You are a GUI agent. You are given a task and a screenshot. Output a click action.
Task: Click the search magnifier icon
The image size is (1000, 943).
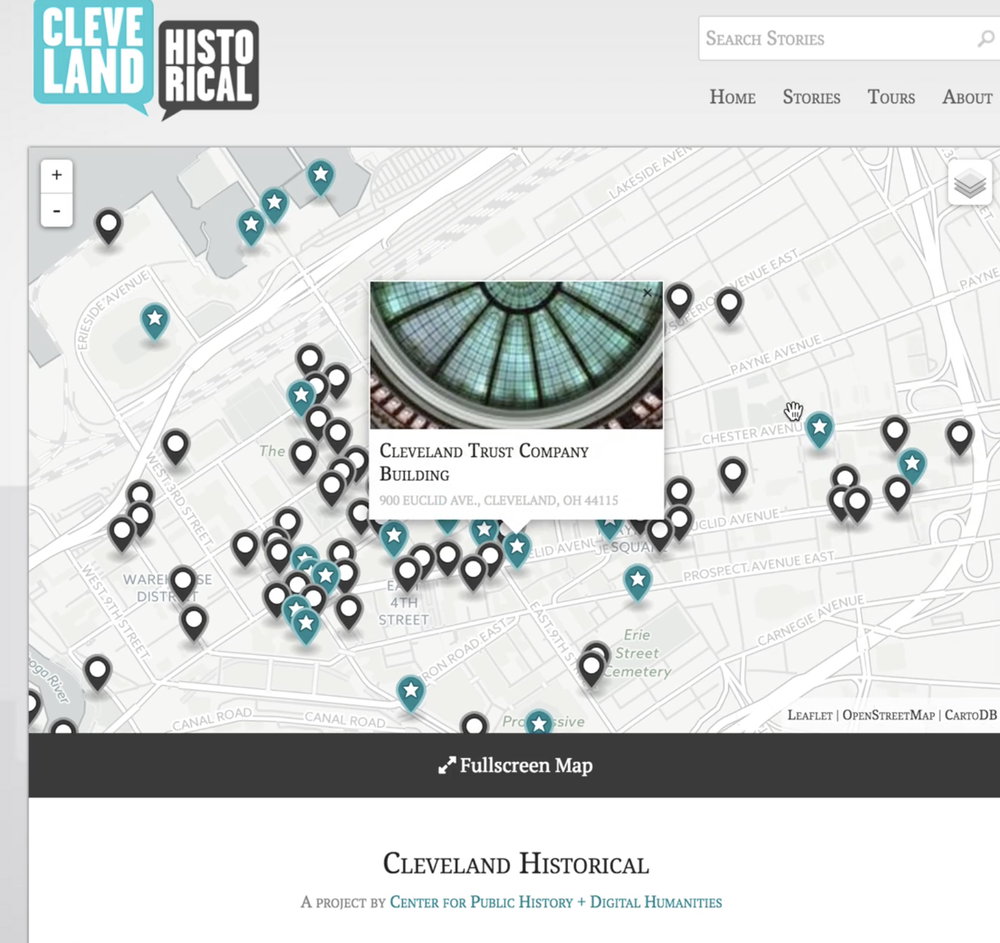point(985,40)
